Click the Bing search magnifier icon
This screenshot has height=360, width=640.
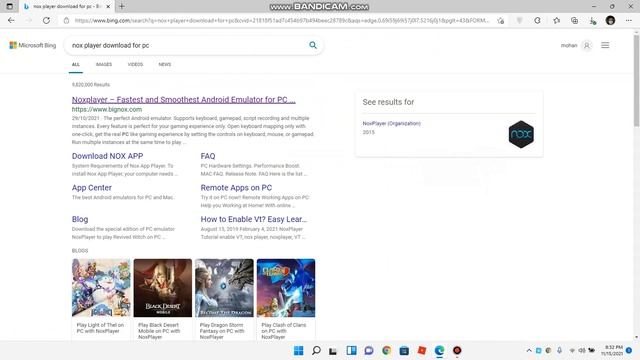tap(313, 45)
